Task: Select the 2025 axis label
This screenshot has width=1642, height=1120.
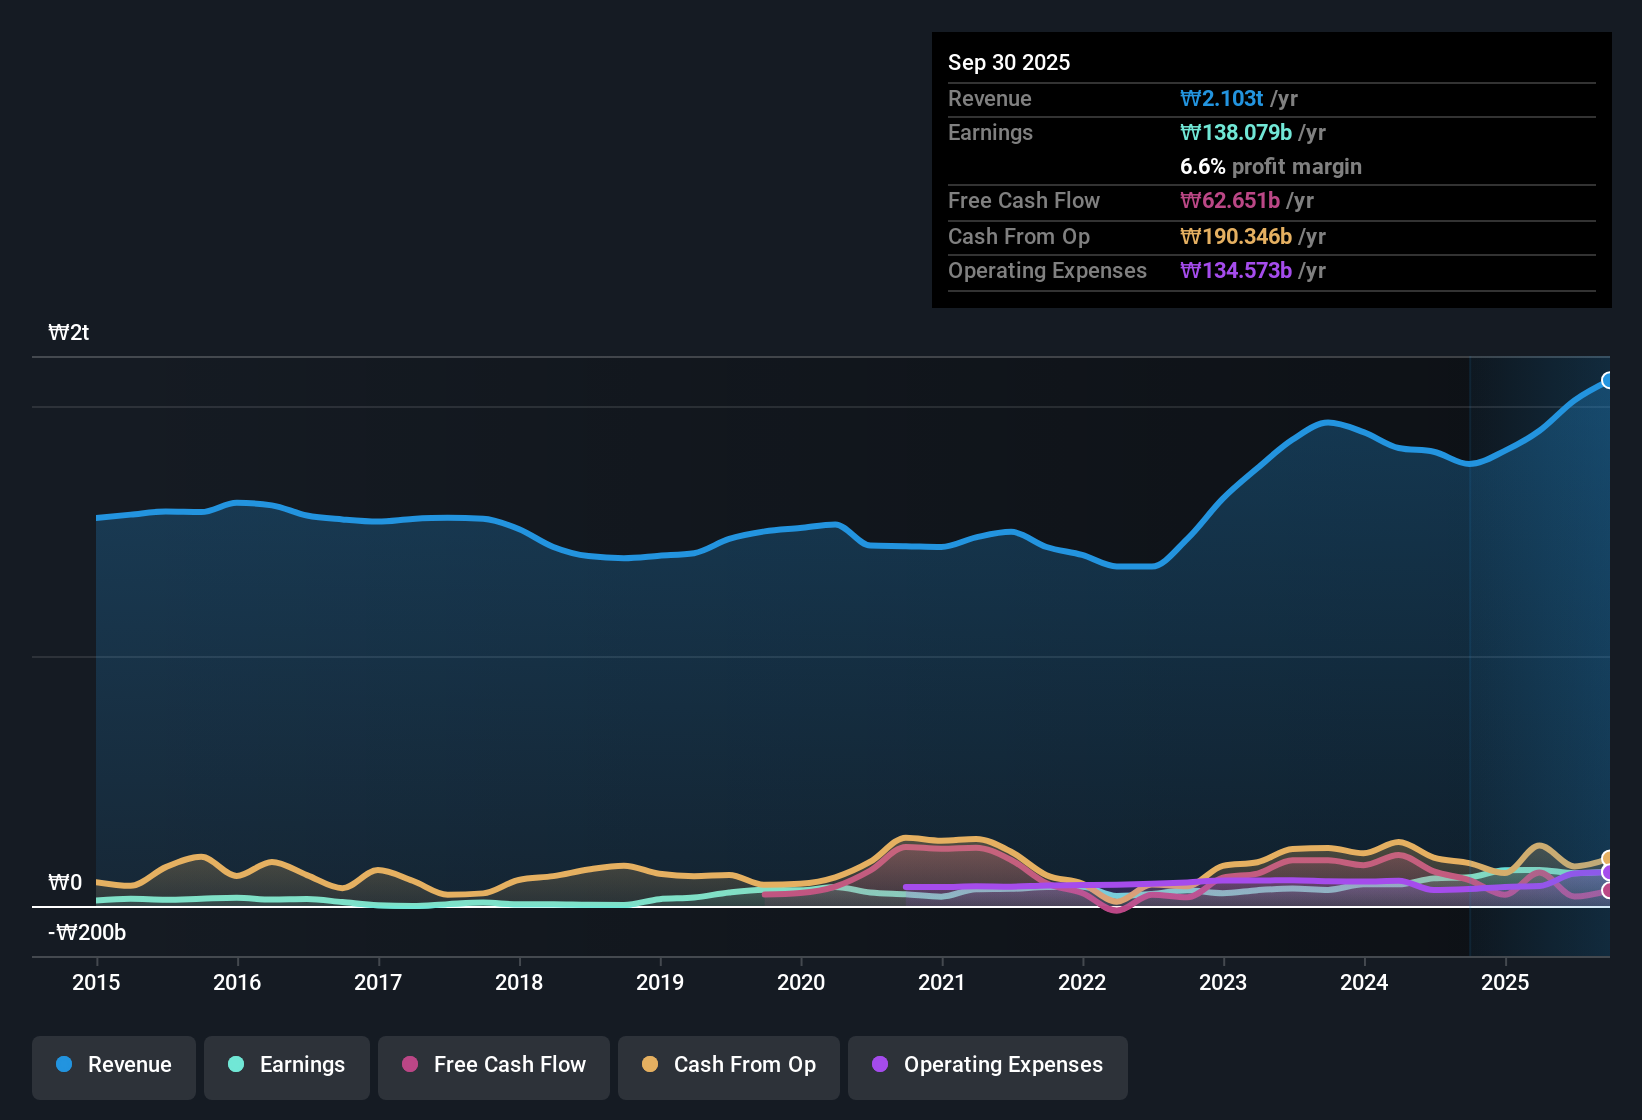Action: 1506,983
